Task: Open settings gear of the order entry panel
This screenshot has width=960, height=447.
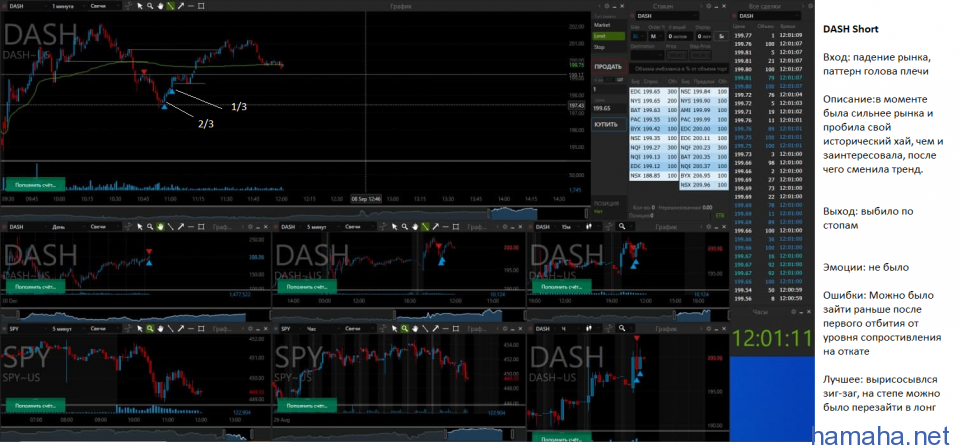Action: coord(607,6)
